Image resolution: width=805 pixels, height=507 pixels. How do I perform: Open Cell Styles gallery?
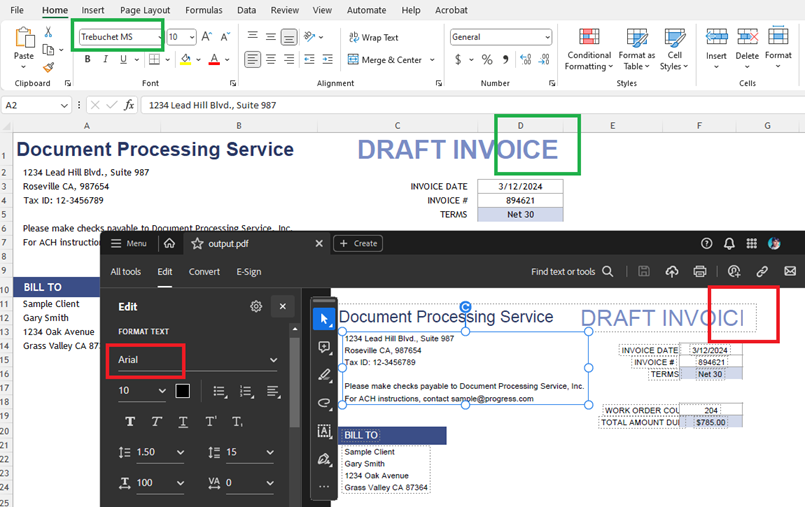click(x=674, y=49)
